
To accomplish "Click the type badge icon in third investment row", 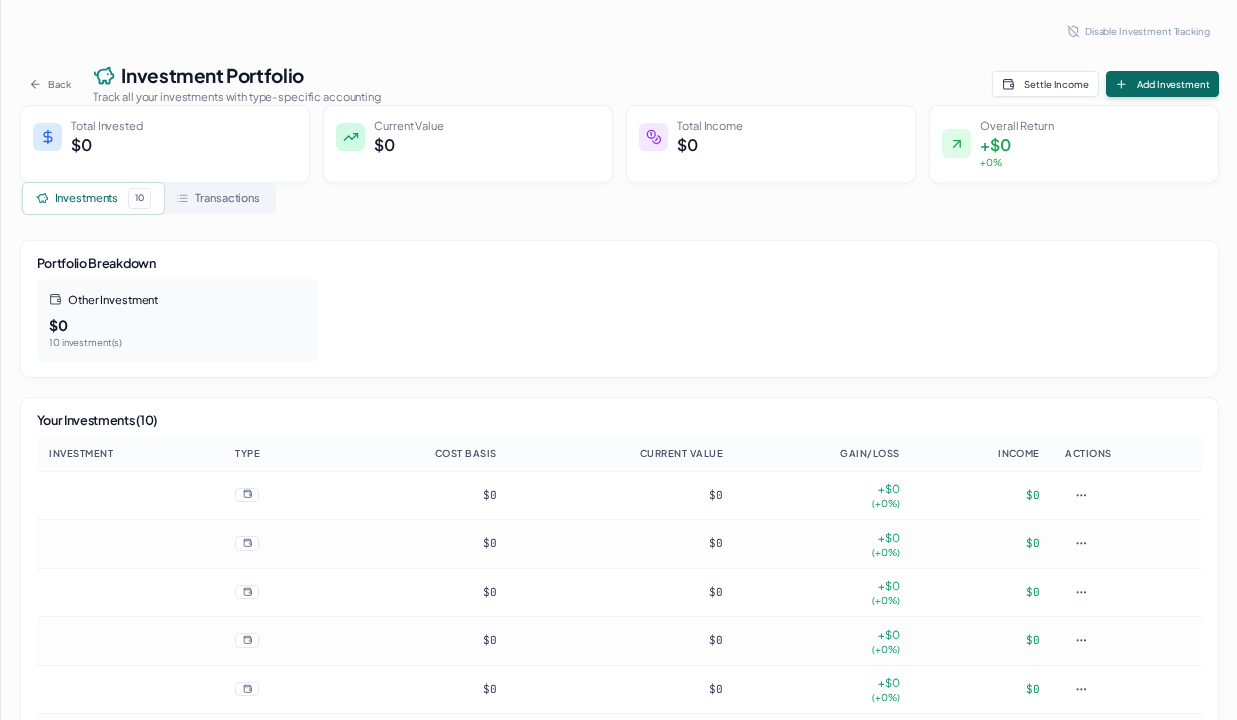I will tap(247, 592).
